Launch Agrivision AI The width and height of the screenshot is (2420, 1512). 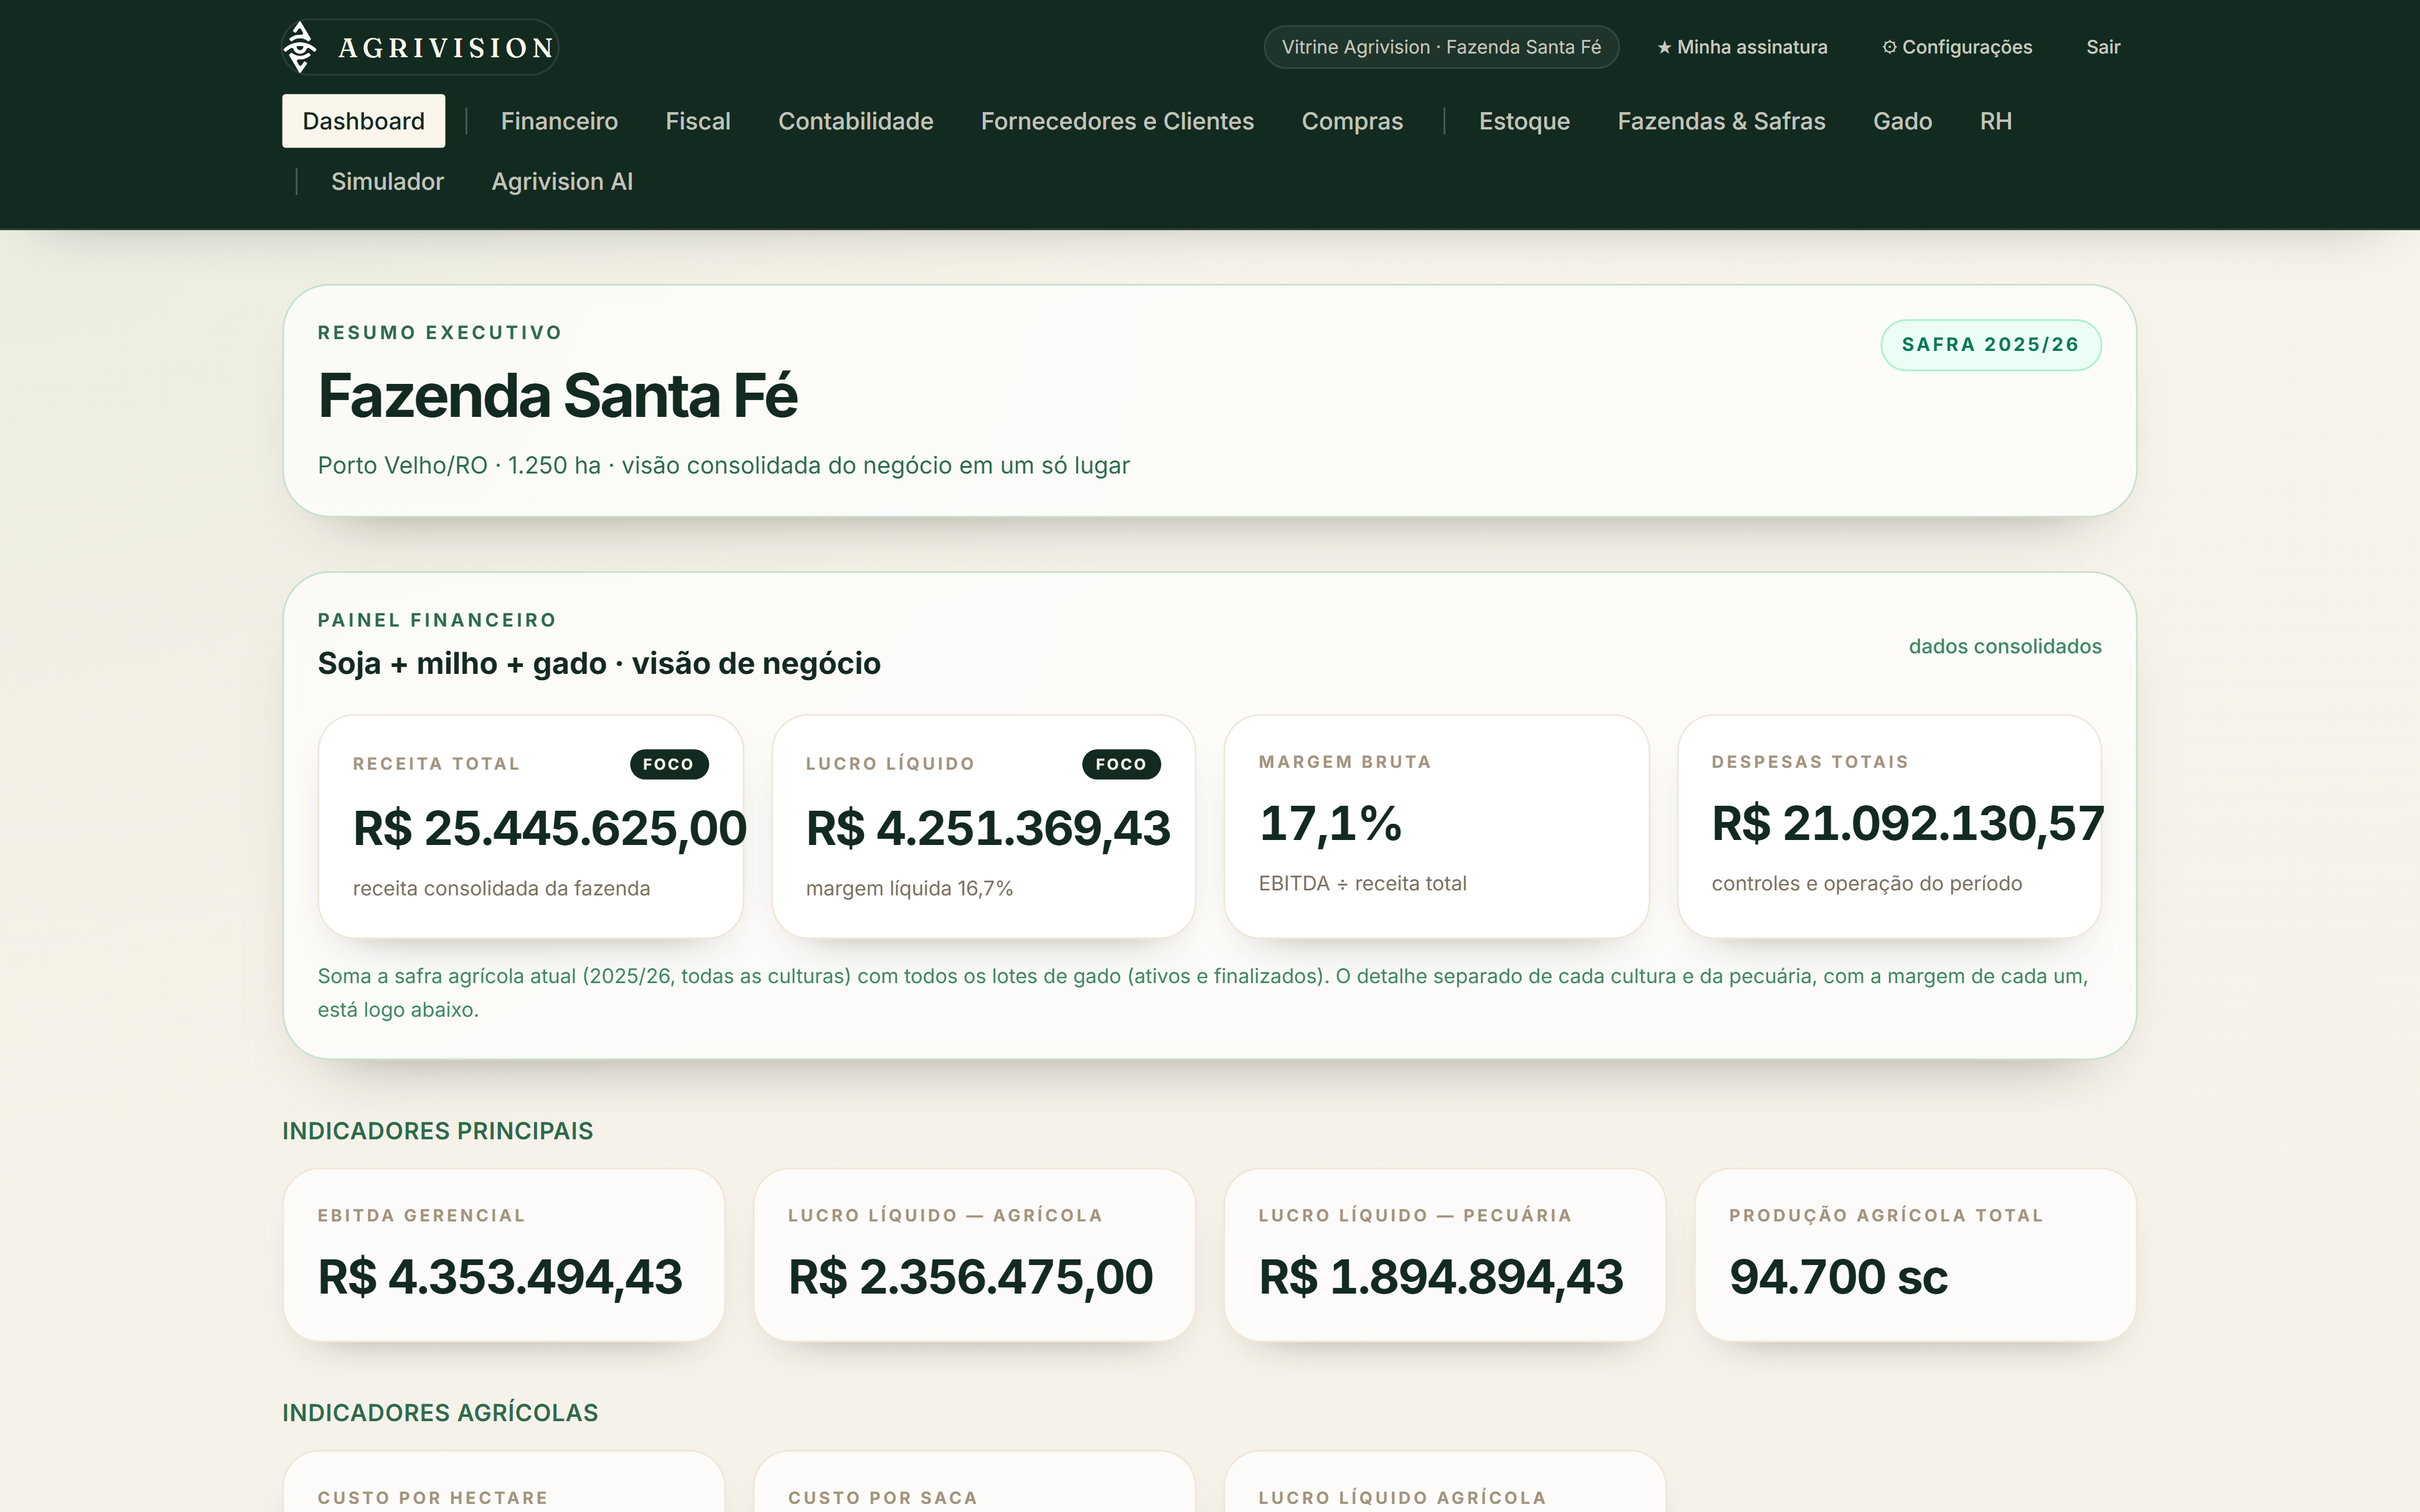tap(562, 181)
